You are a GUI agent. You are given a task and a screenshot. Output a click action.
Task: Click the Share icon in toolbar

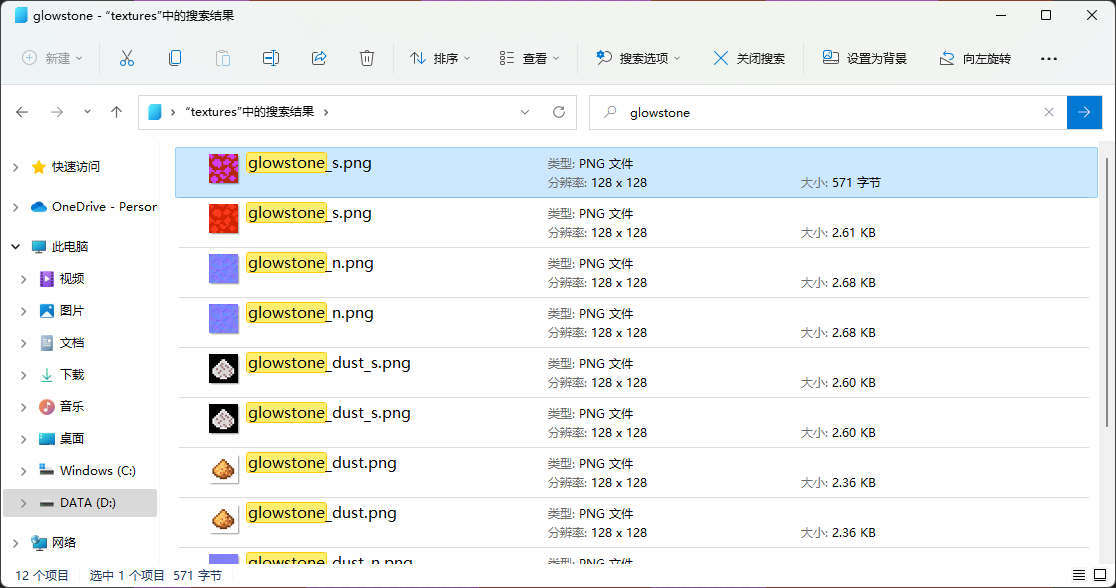[319, 58]
